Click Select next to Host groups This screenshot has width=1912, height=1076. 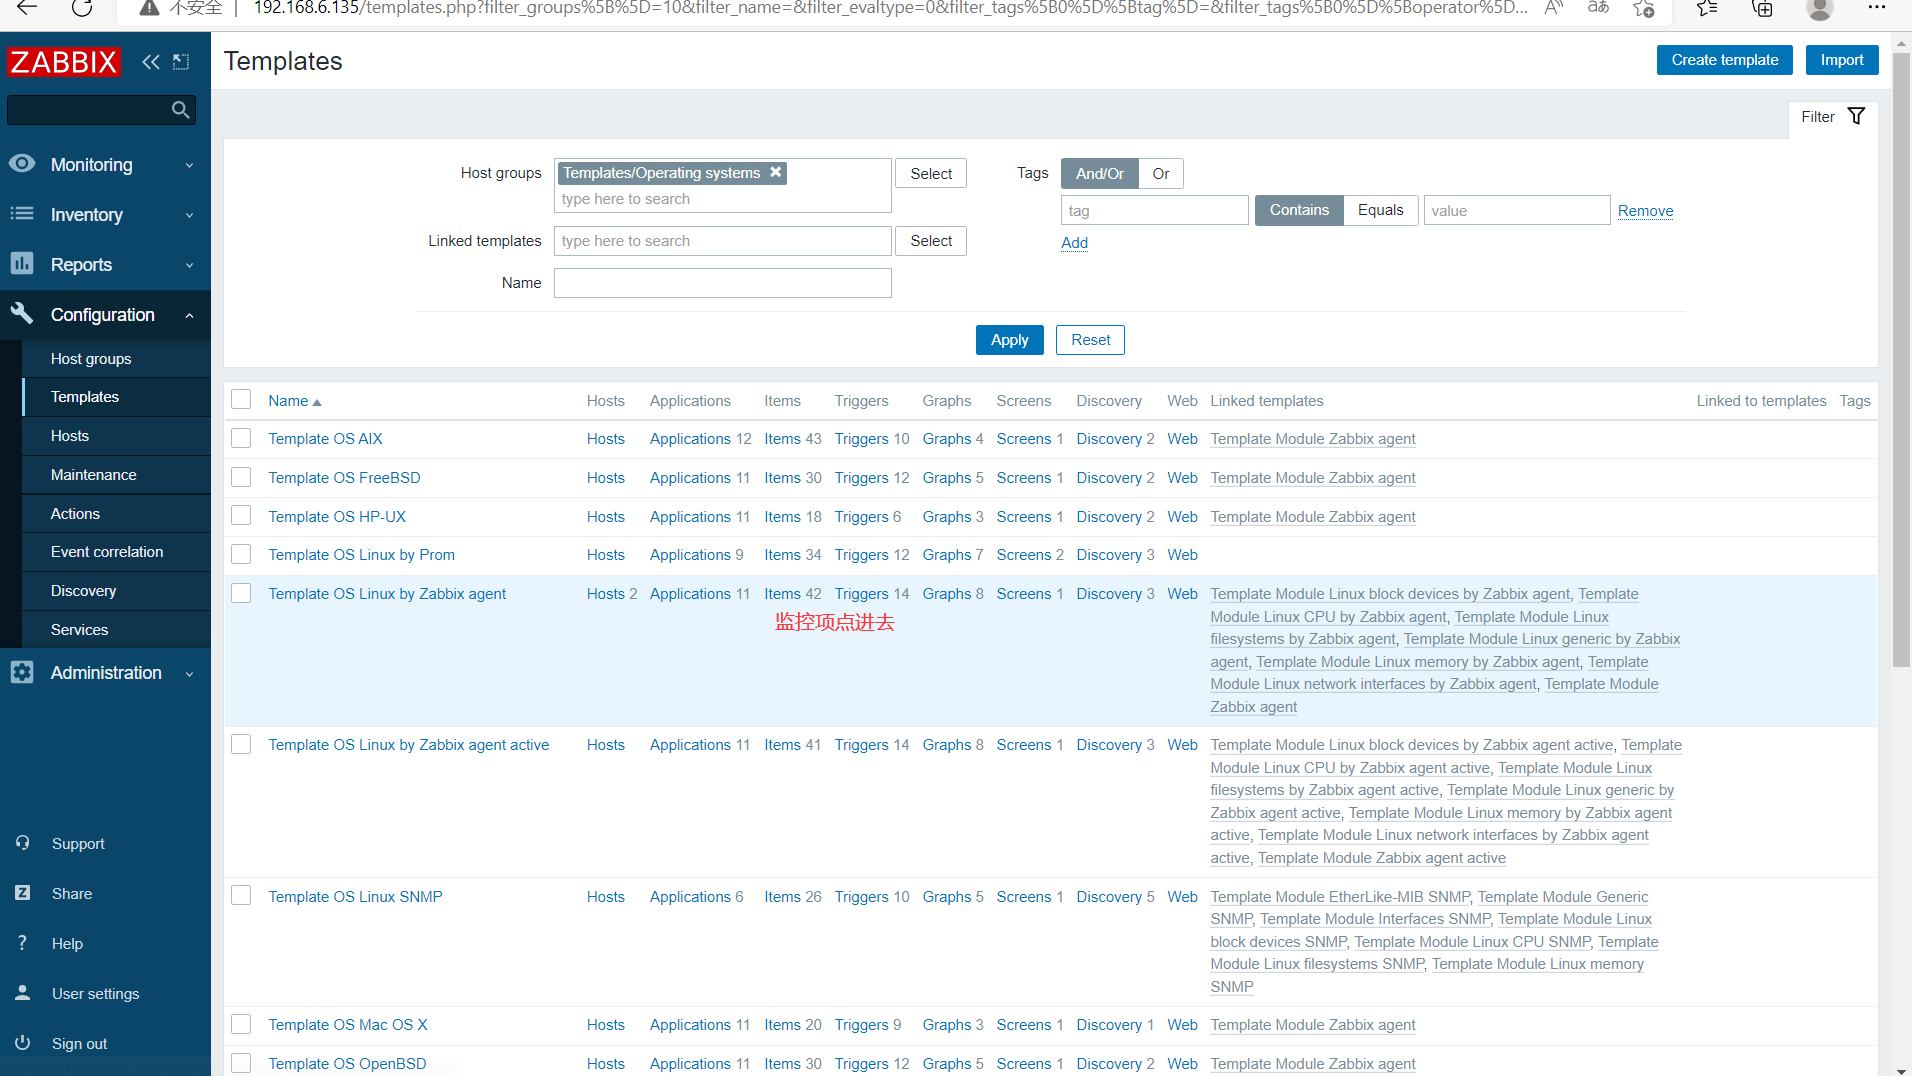930,173
